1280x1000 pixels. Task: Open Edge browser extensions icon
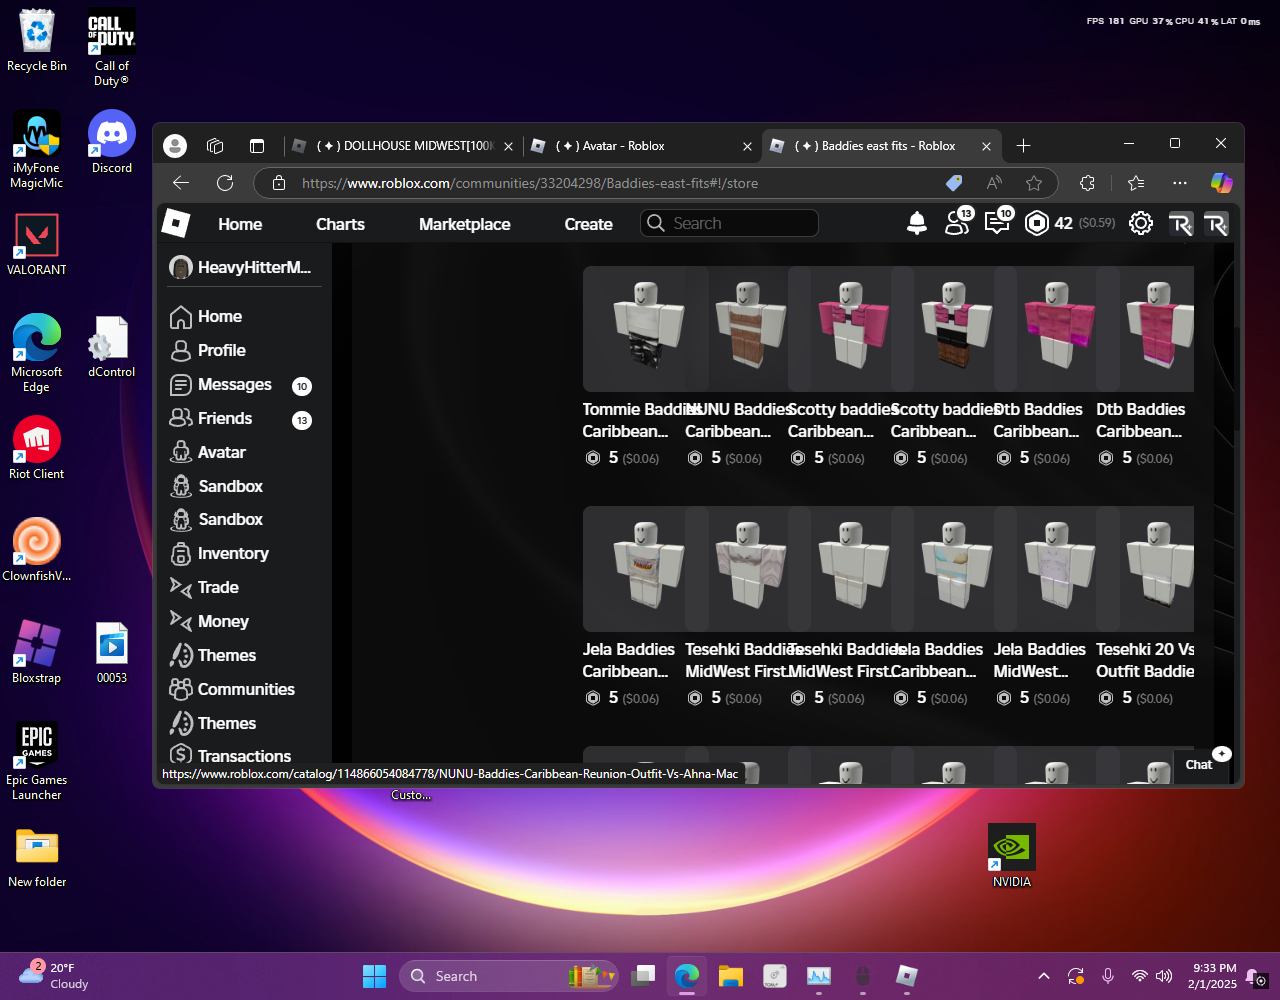(x=1087, y=183)
